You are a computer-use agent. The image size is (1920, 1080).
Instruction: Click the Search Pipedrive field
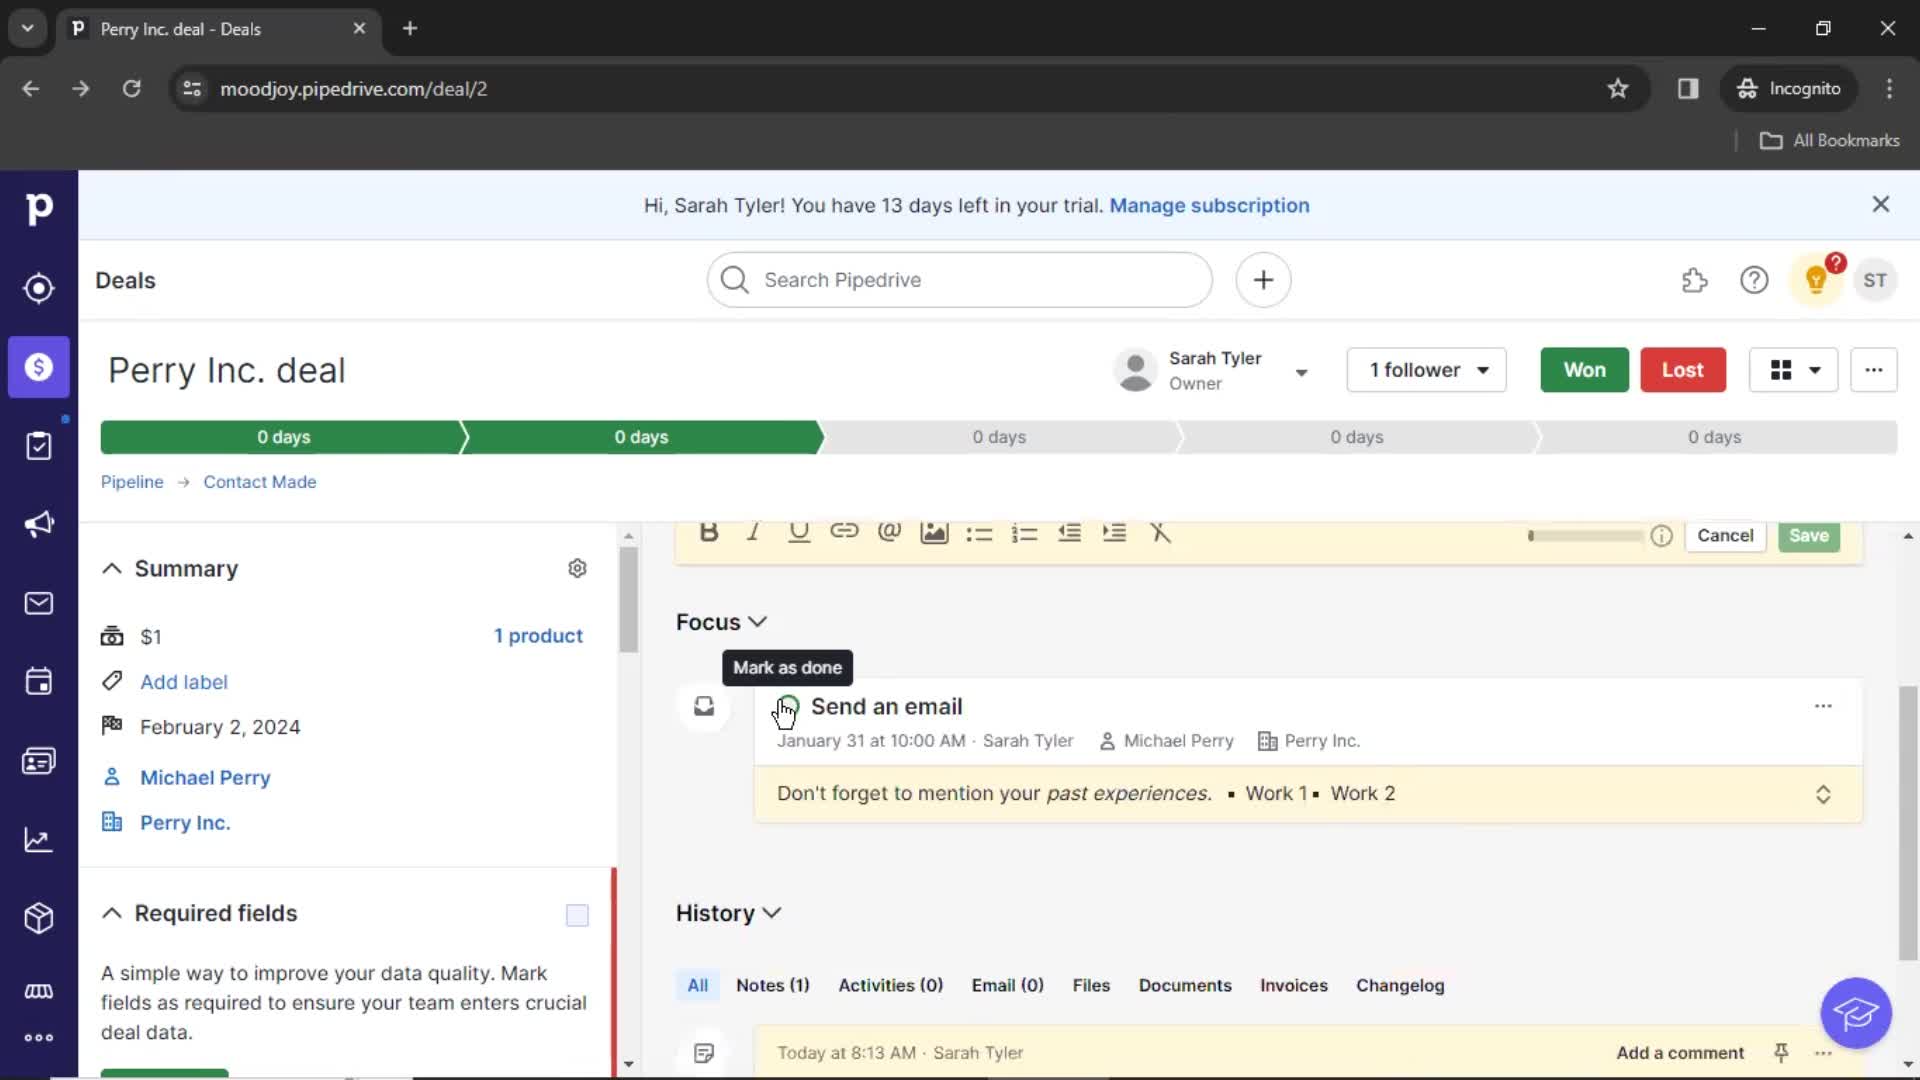click(960, 280)
